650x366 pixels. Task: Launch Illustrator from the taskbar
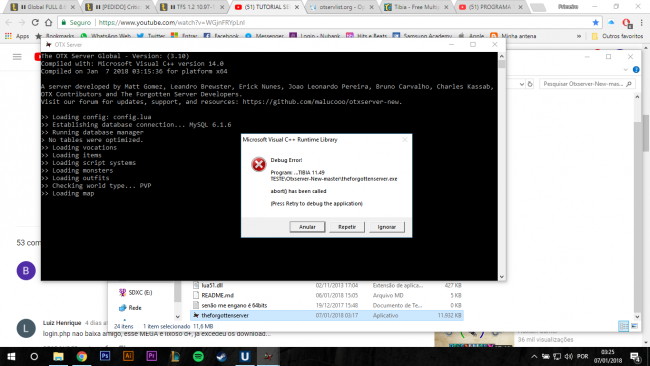pos(128,356)
